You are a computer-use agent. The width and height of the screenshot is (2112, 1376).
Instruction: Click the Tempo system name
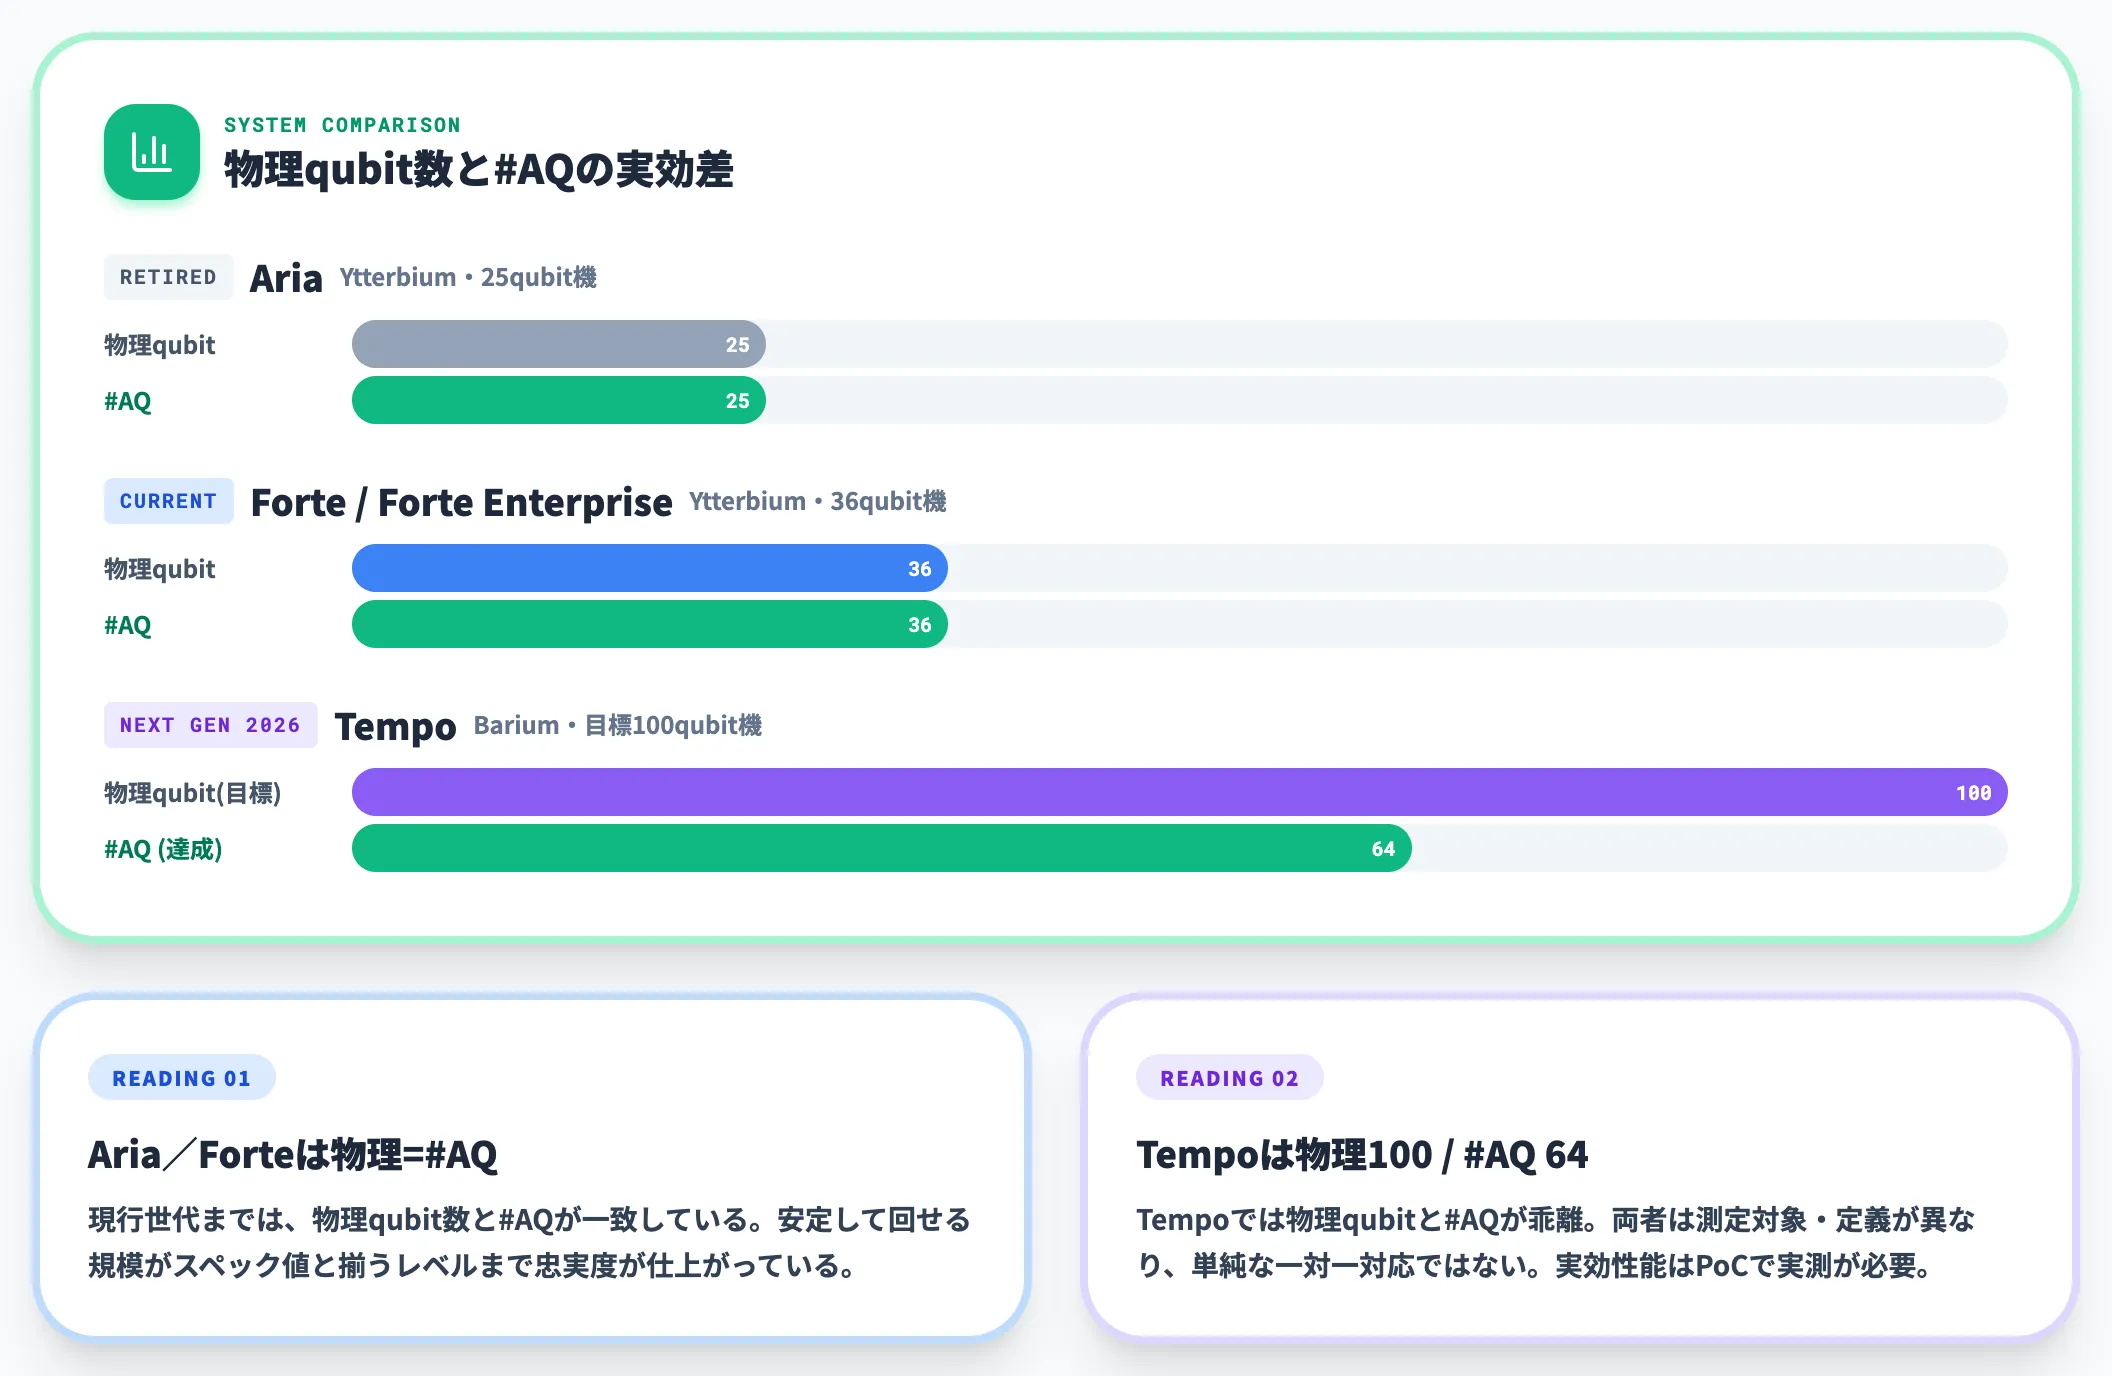[395, 727]
